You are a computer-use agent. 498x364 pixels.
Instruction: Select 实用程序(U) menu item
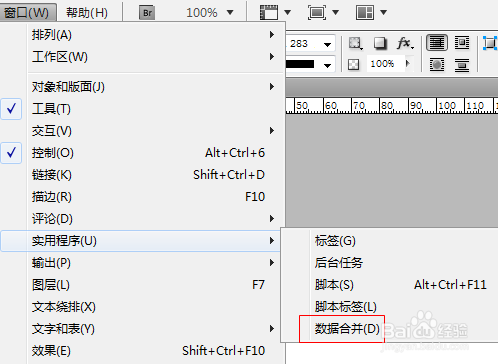140,241
